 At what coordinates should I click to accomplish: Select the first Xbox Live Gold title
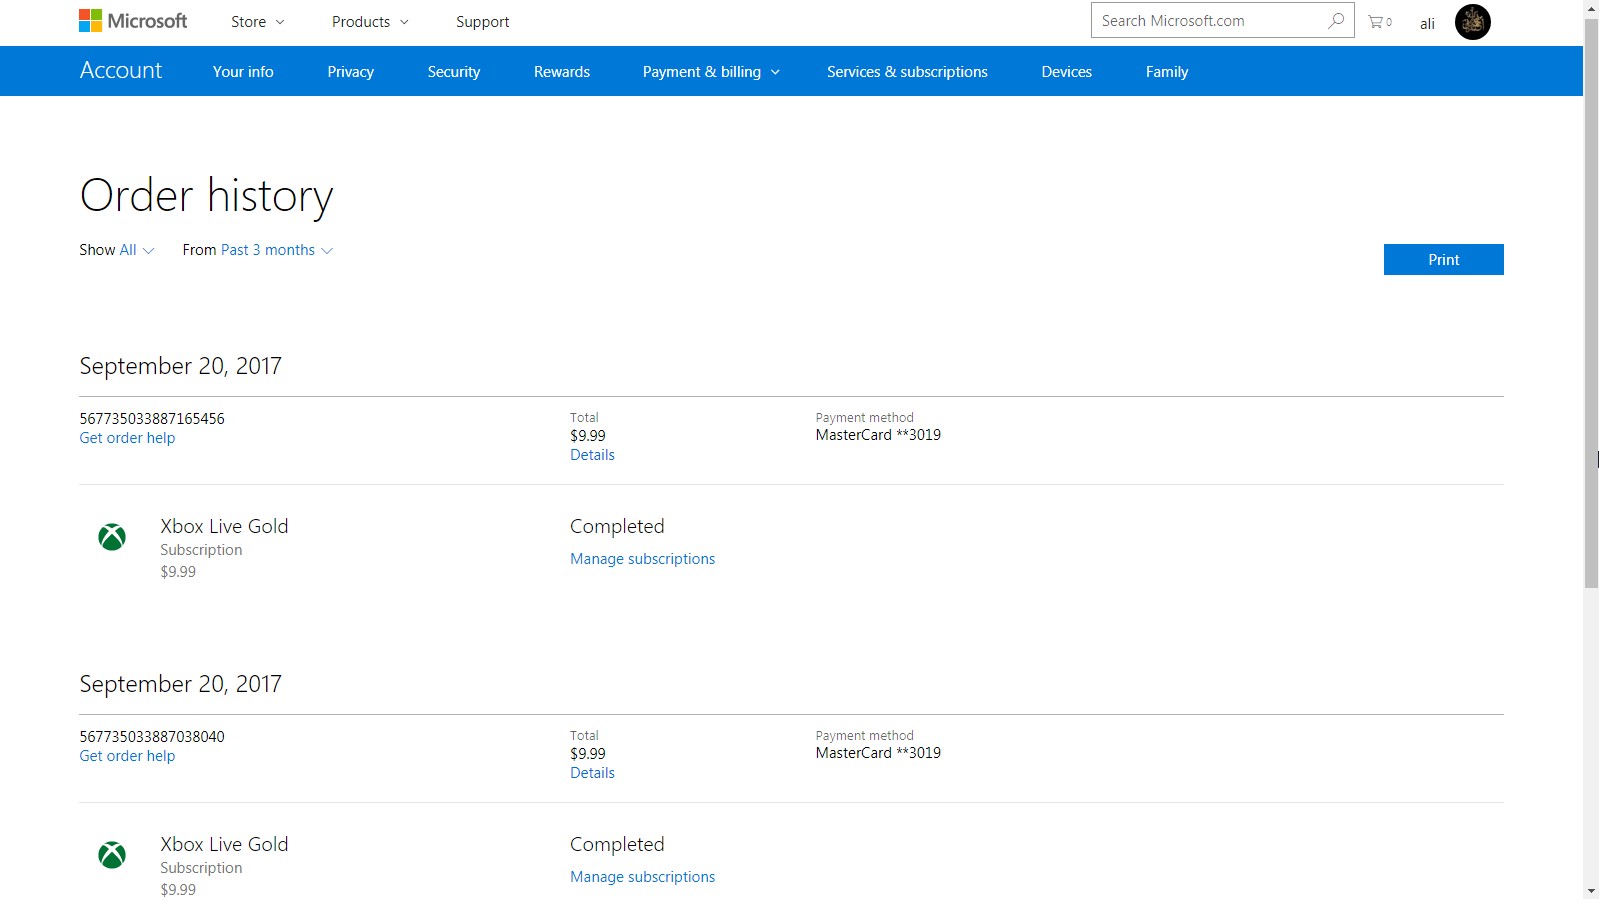pyautogui.click(x=224, y=526)
